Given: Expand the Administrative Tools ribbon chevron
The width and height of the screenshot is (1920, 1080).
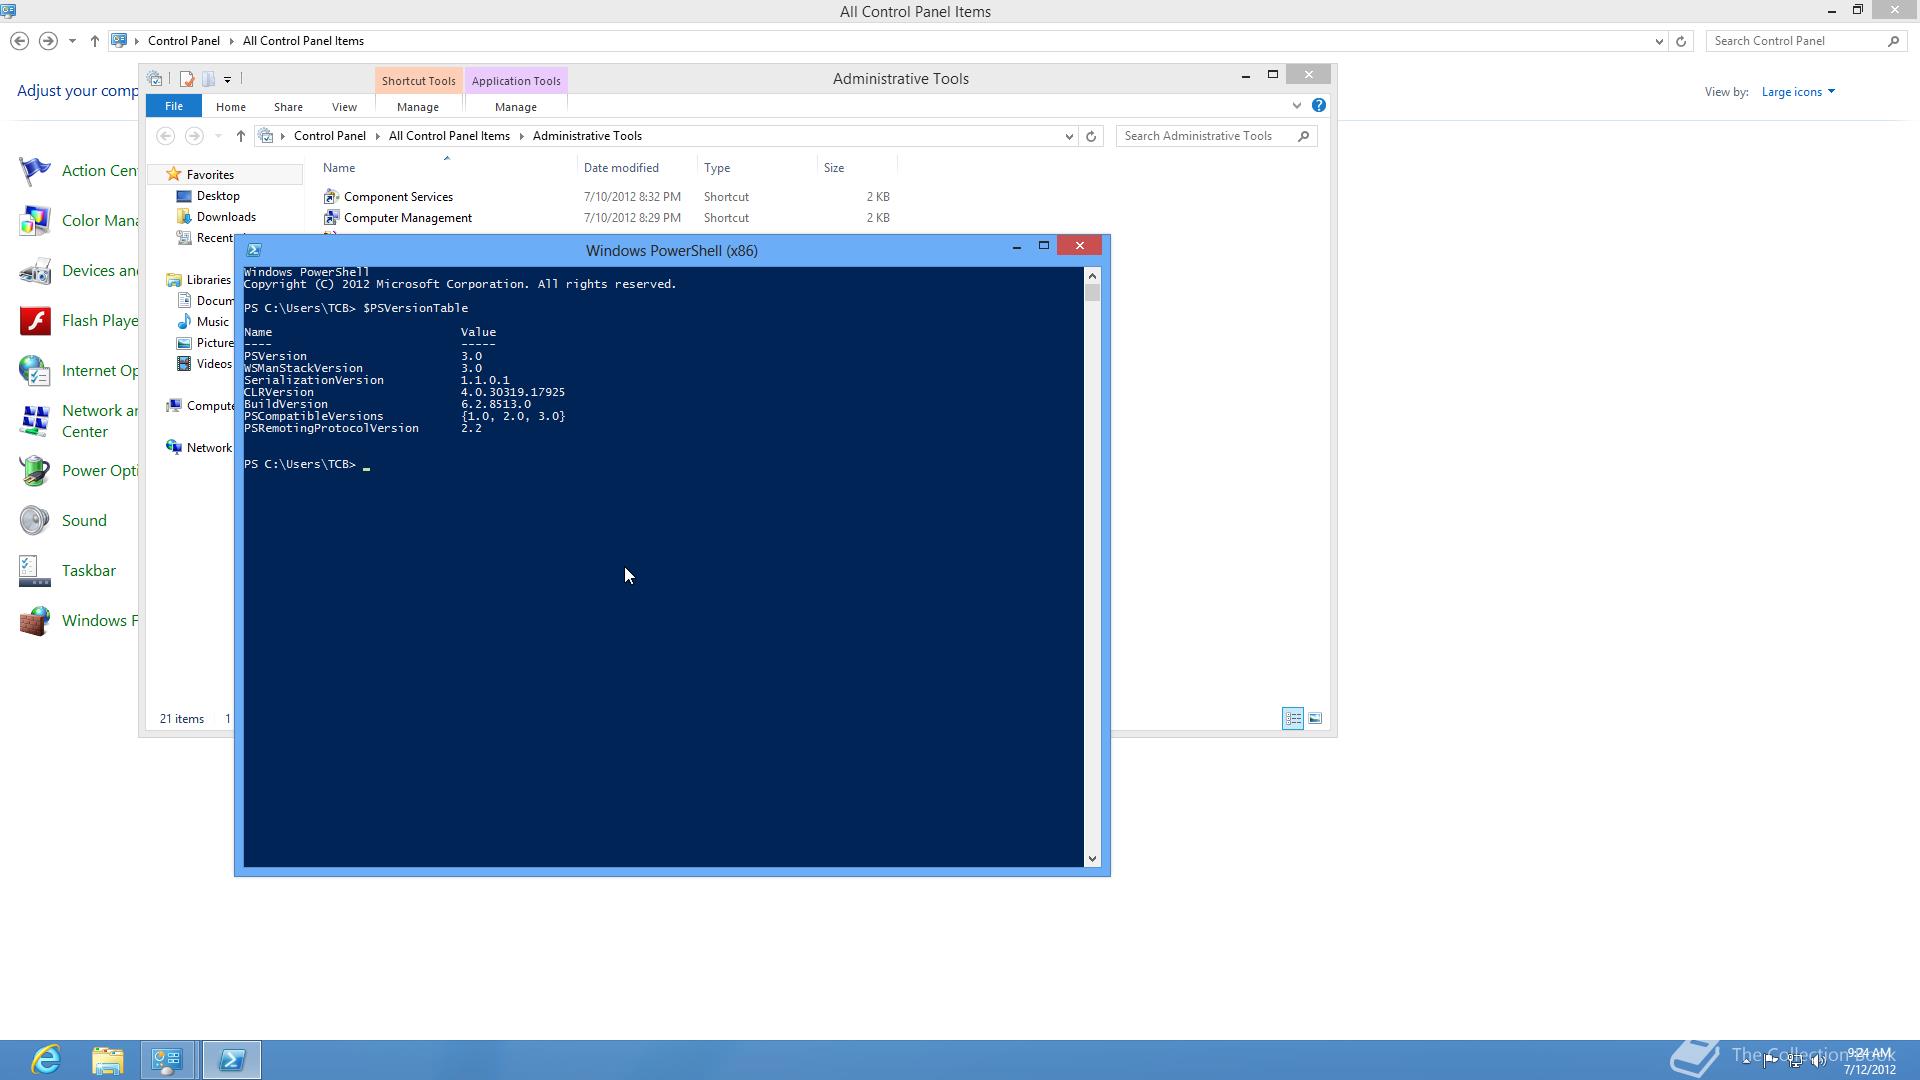Looking at the screenshot, I should click(1296, 106).
